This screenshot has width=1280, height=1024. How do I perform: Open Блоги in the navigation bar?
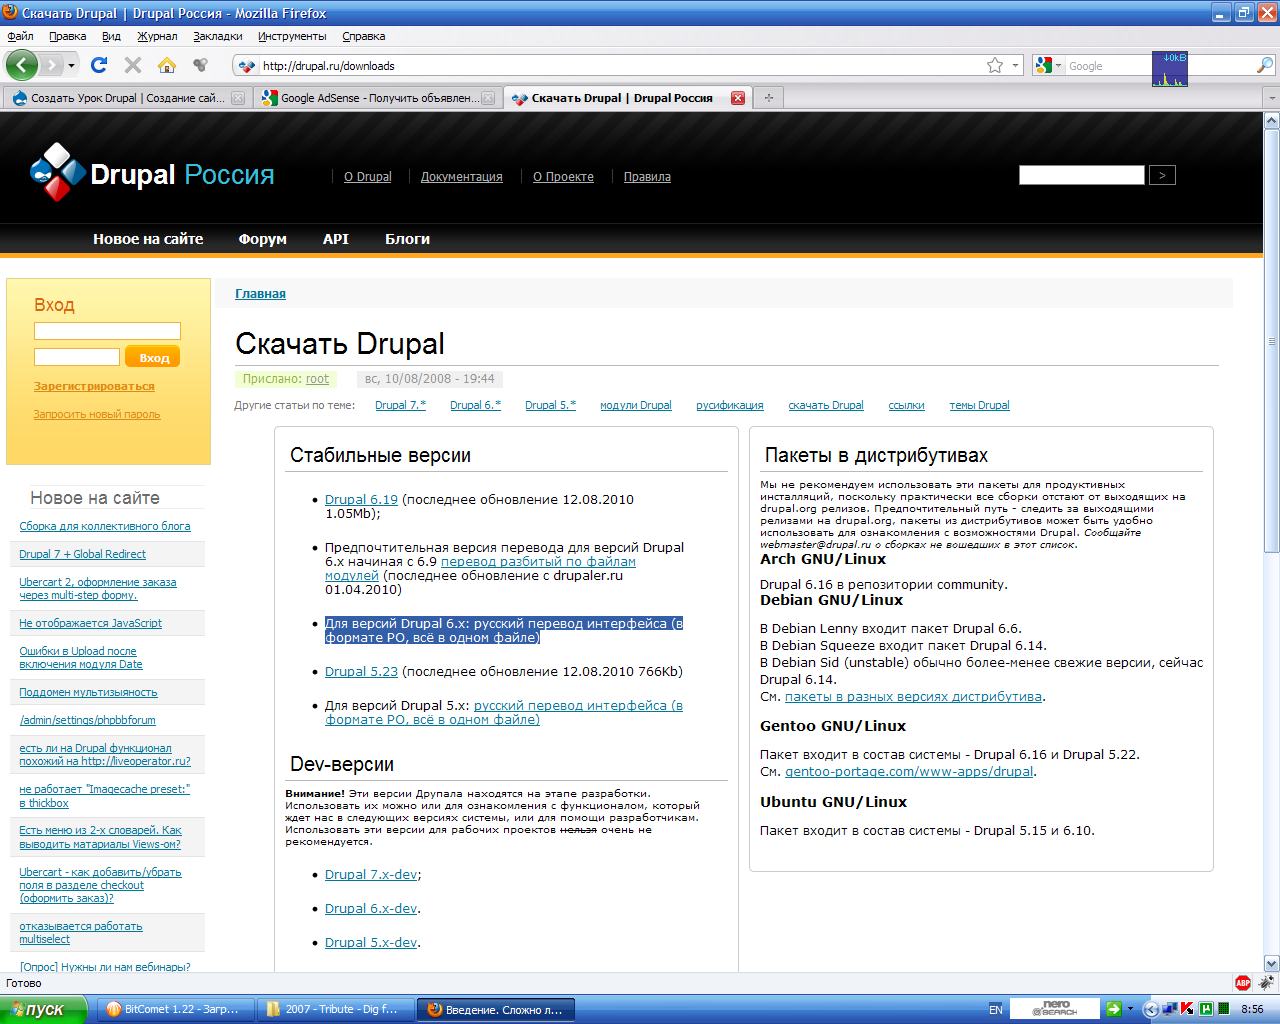click(x=408, y=239)
